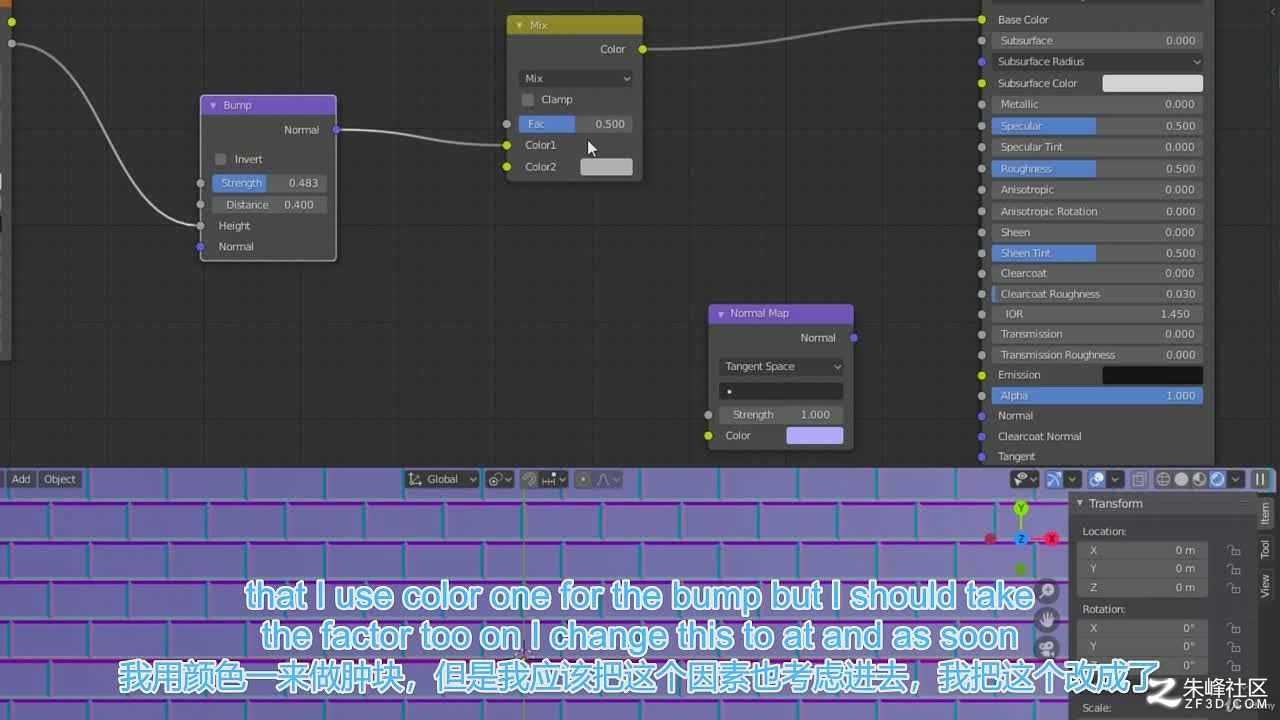Click the Mix node header title
Image resolution: width=1280 pixels, height=720 pixels.
click(x=538, y=25)
